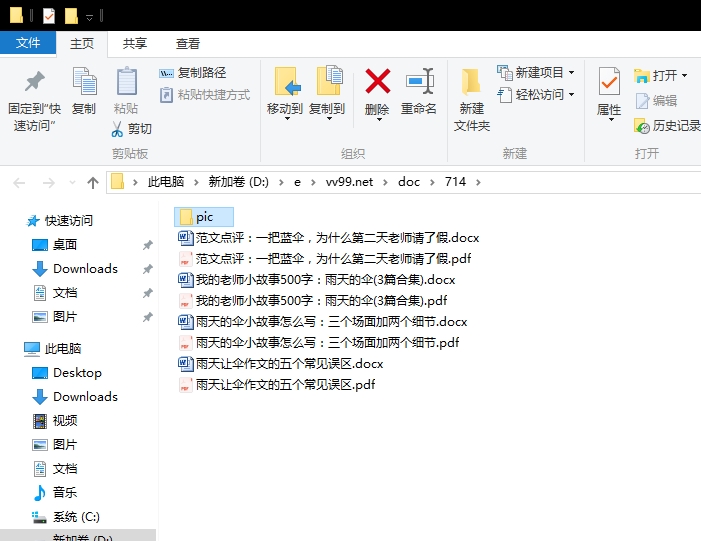Image resolution: width=701 pixels, height=541 pixels.
Task: Open 快速访问 in sidebar
Action: [x=59, y=220]
